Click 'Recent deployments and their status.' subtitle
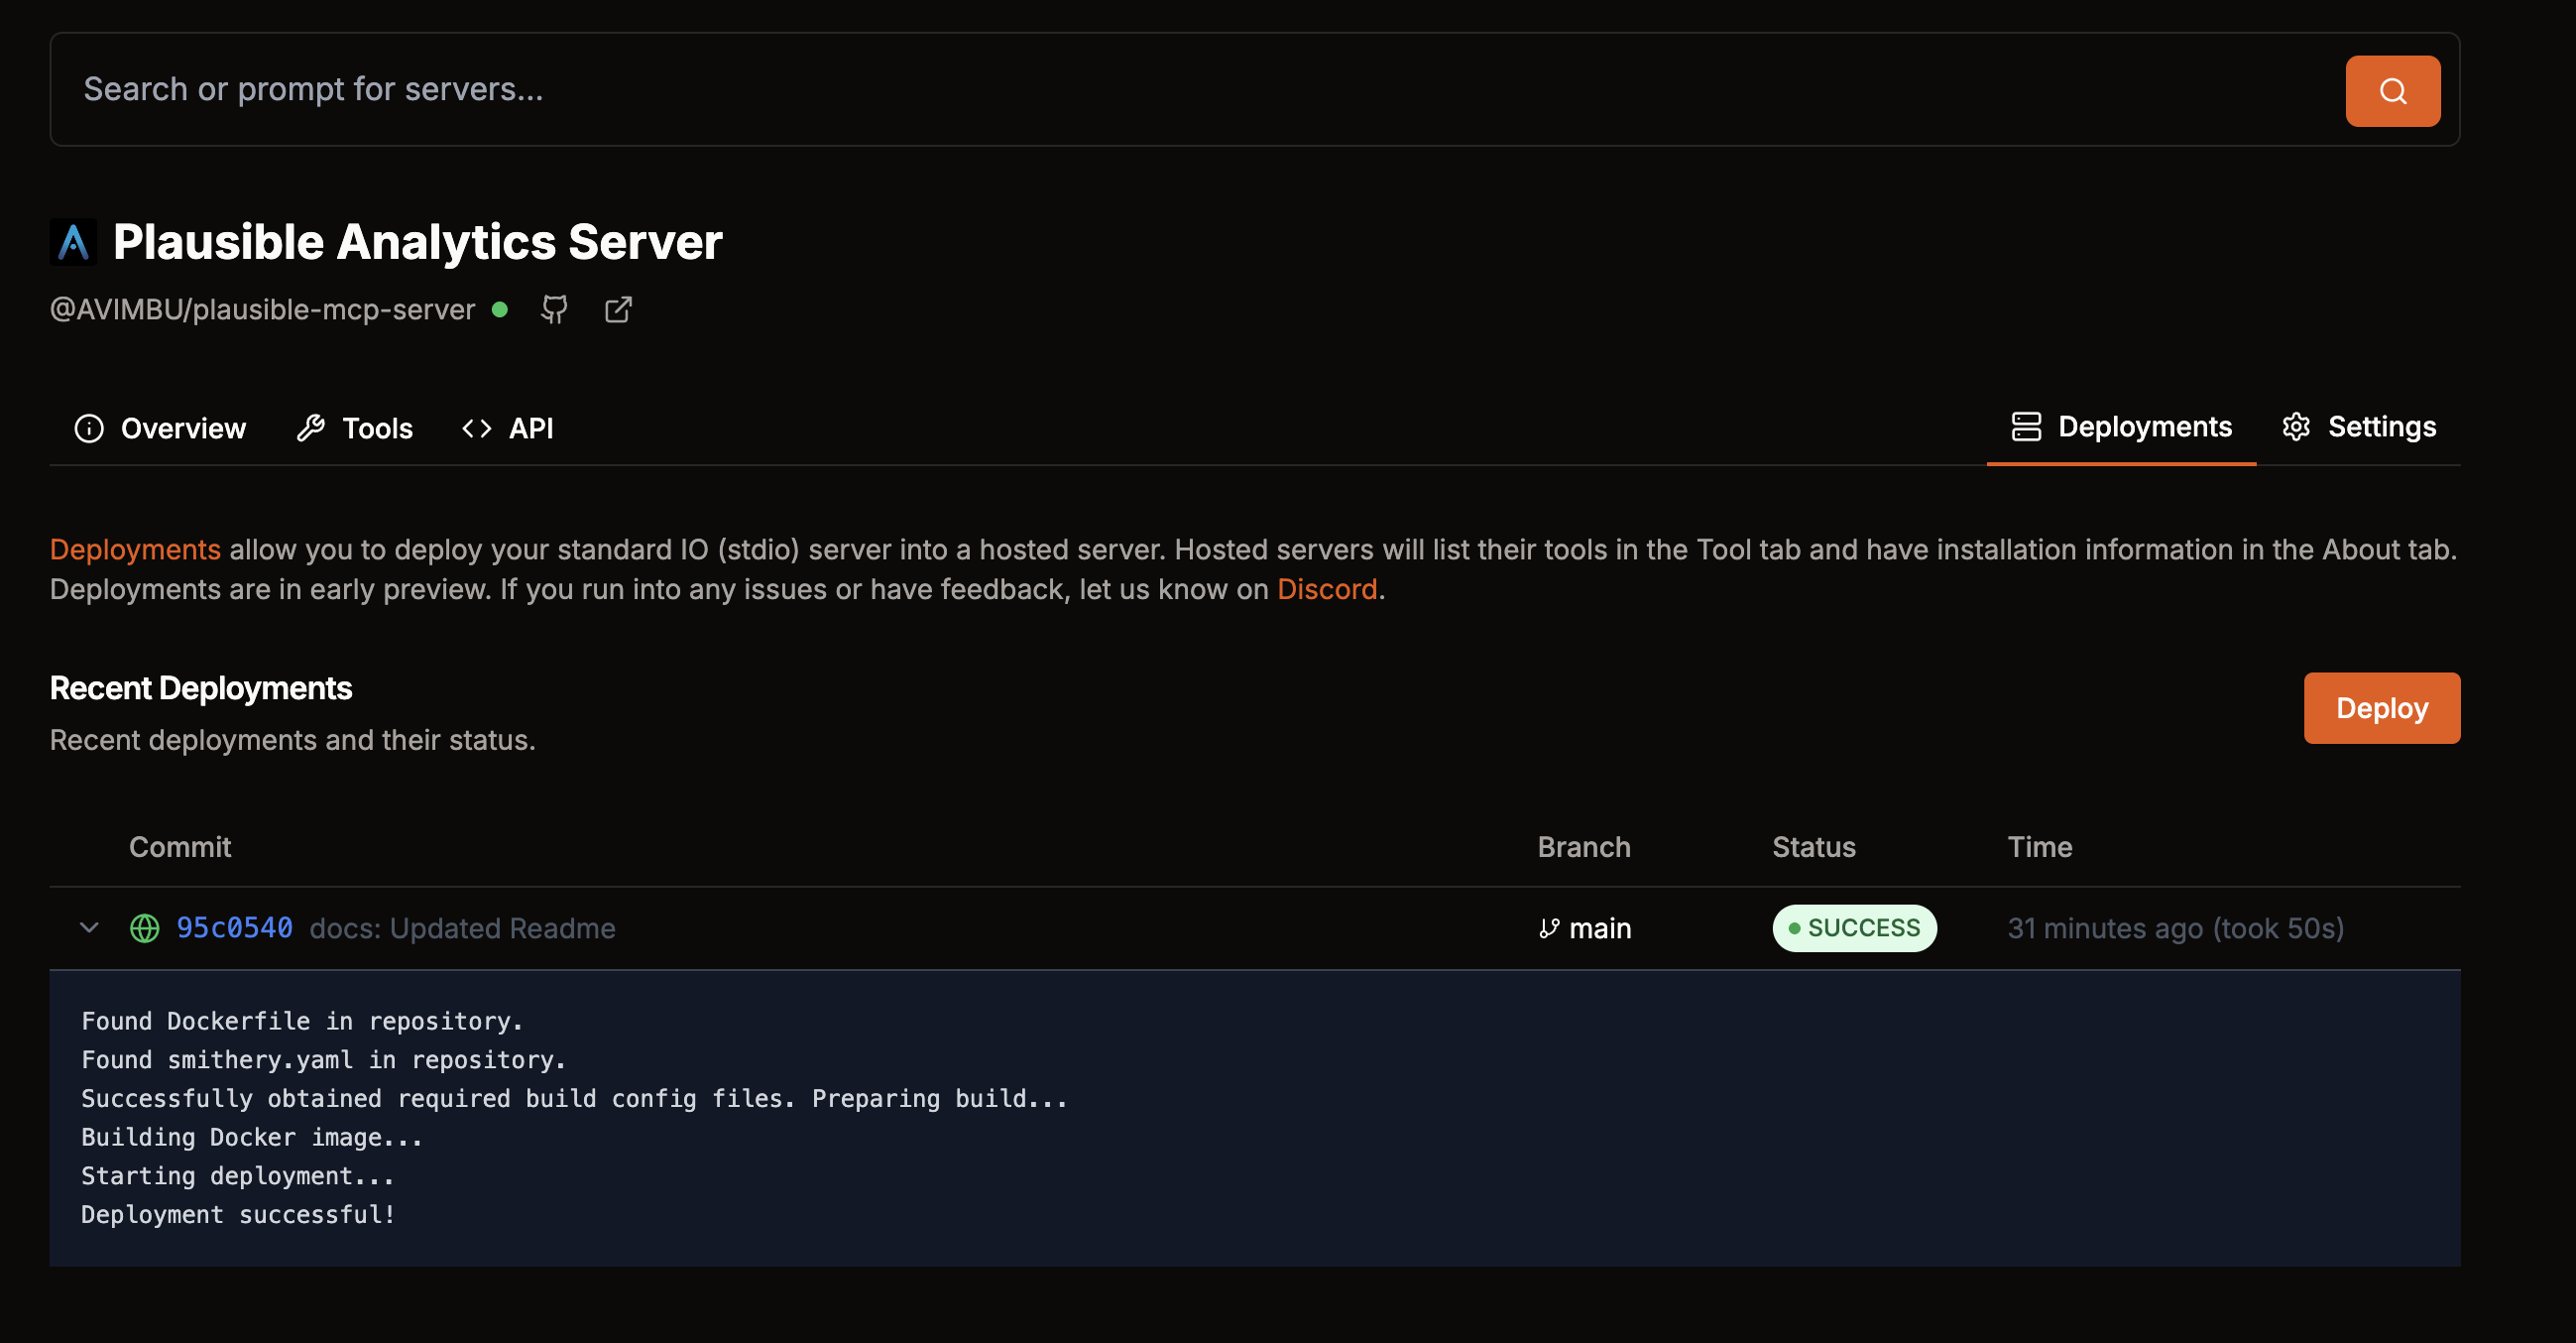 coord(293,740)
